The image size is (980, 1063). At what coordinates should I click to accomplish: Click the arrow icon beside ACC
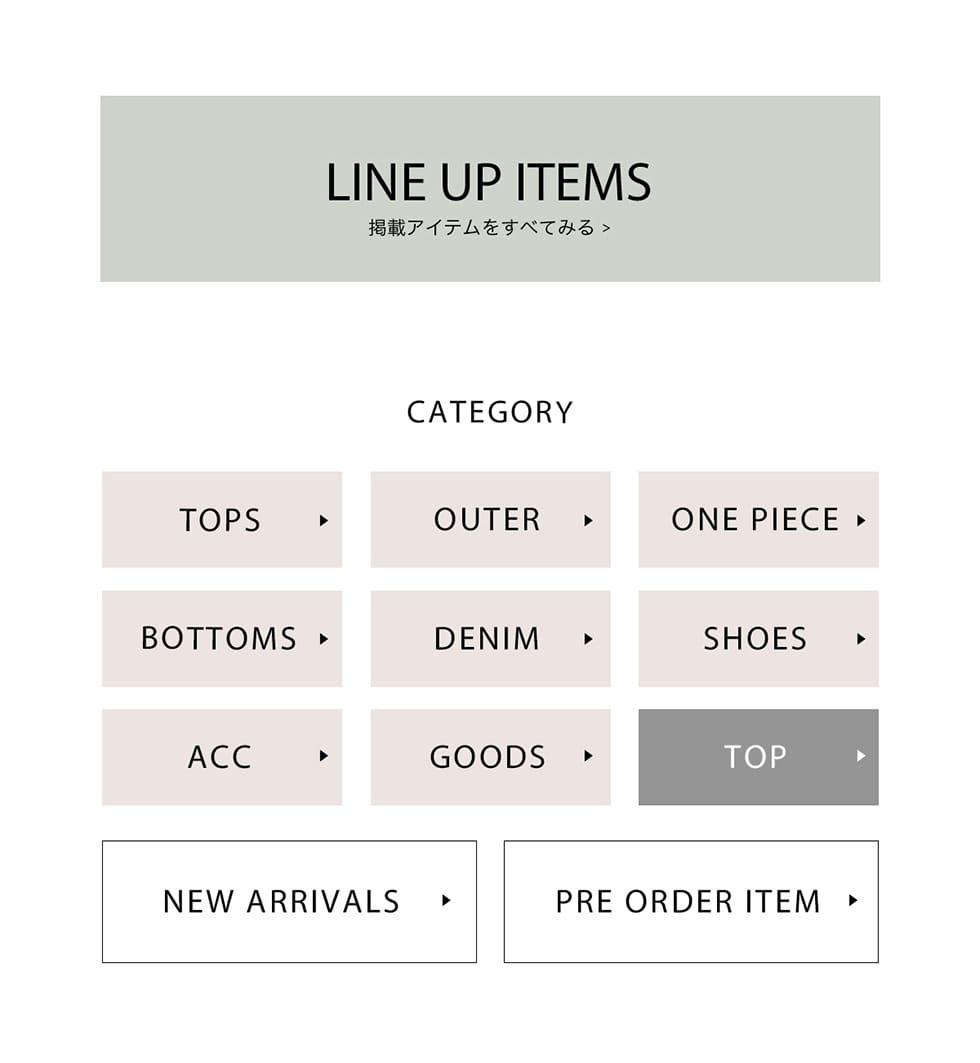(323, 756)
